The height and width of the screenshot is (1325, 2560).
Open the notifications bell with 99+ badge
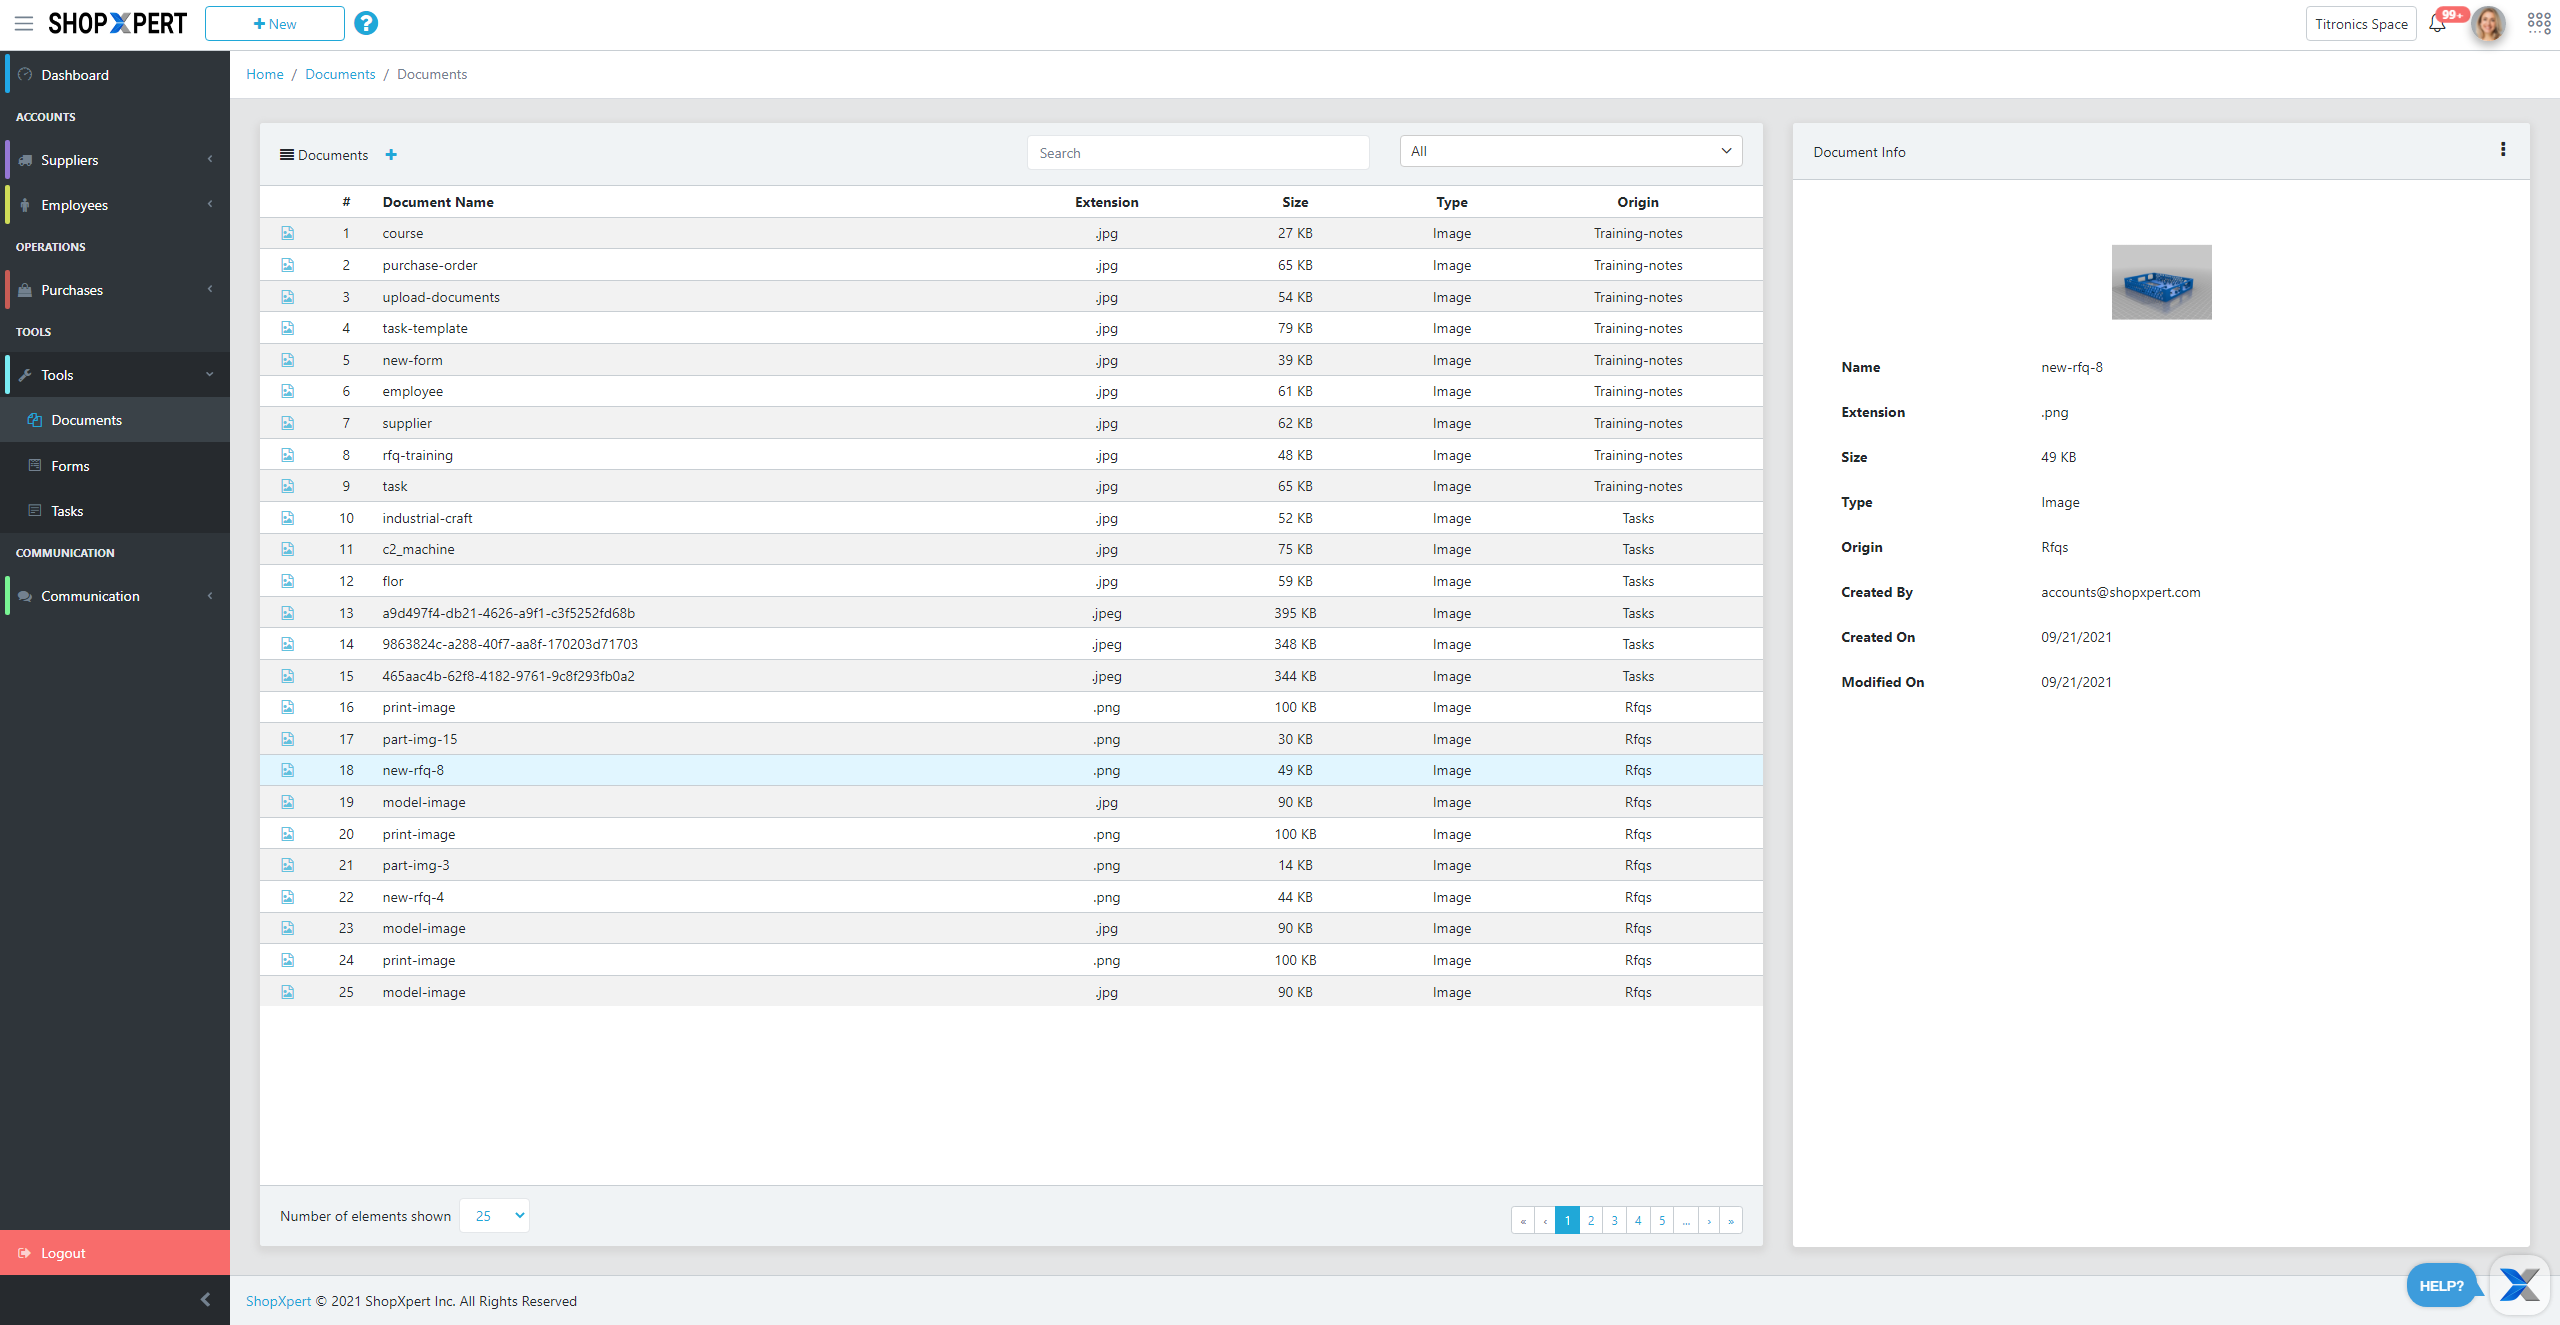2435,23
